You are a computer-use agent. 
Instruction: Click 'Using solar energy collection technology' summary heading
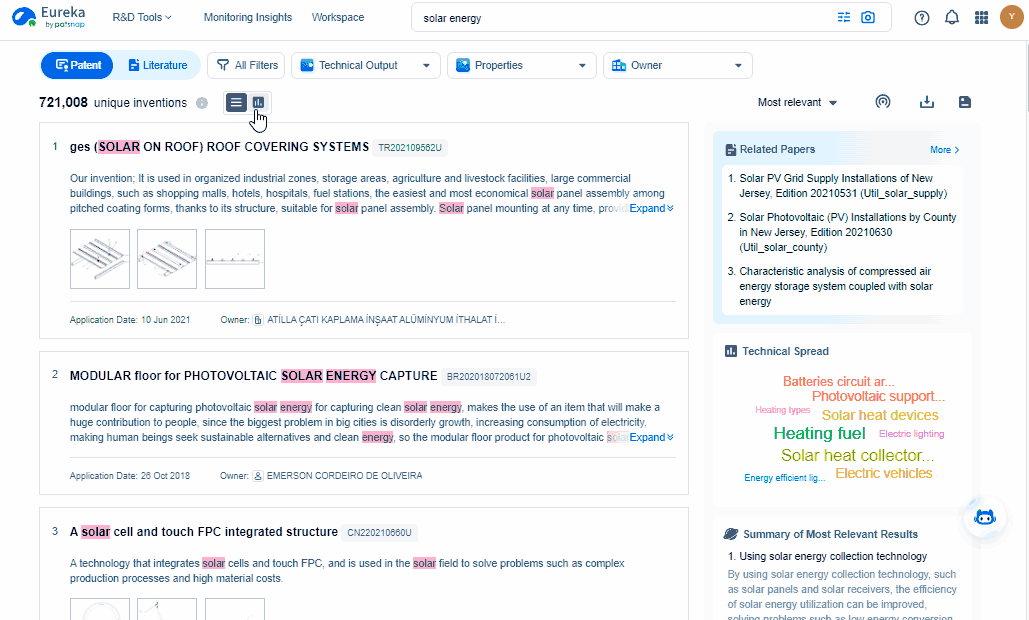[x=833, y=556]
